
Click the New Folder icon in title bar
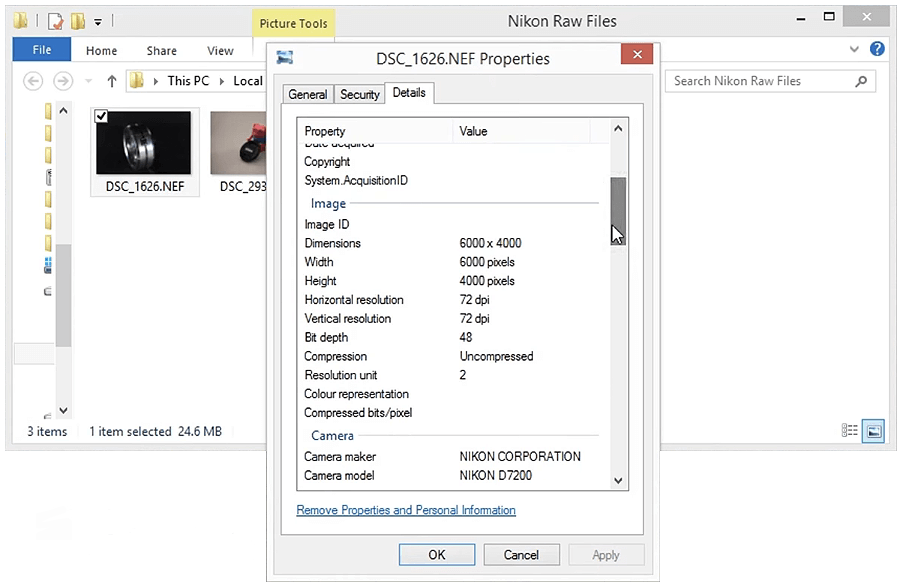tap(78, 20)
